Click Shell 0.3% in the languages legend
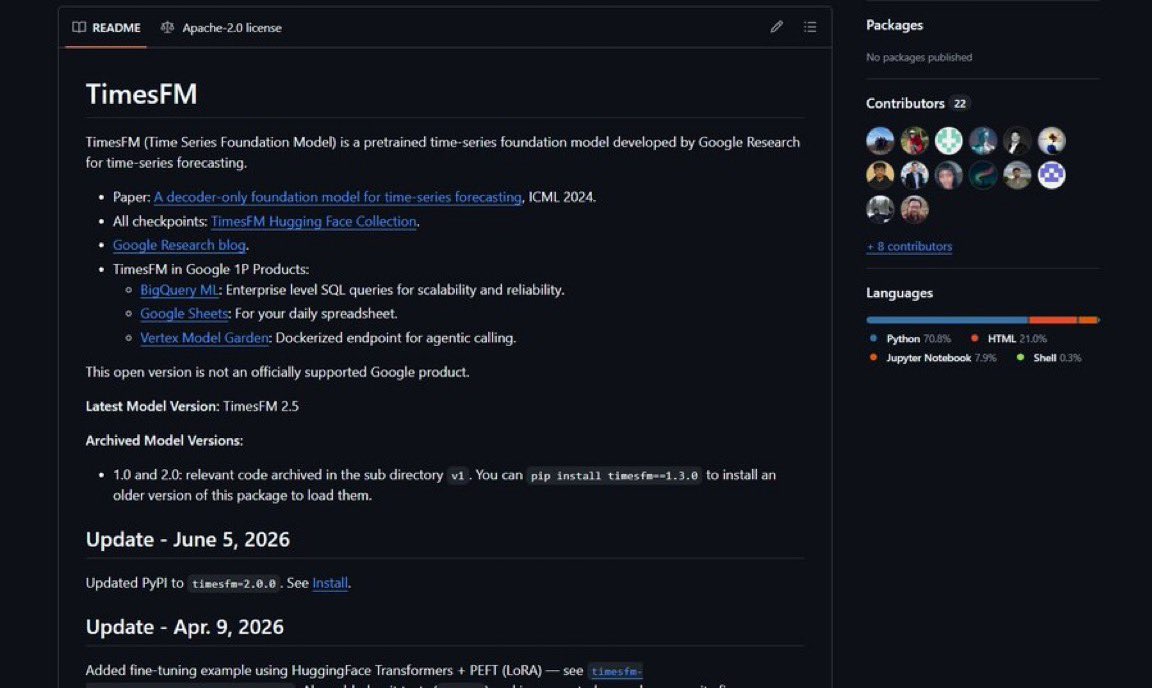Screen dimensions: 1152x688 click(1049, 358)
